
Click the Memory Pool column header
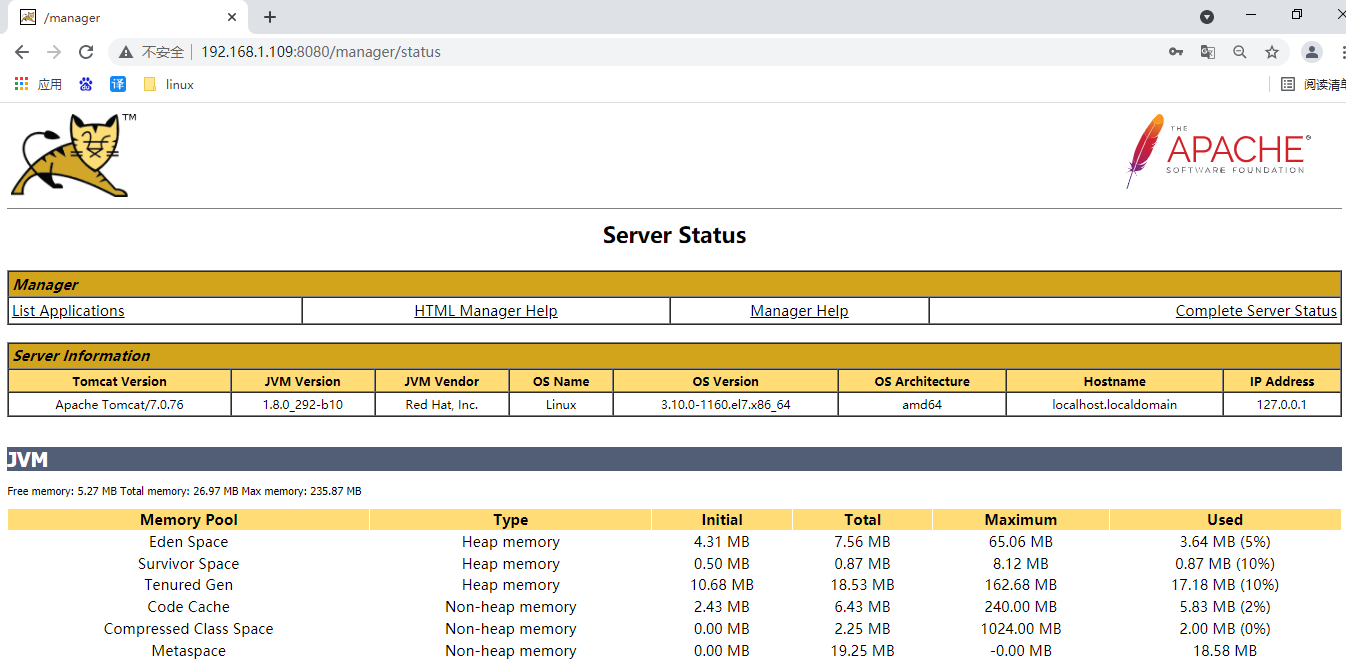189,520
